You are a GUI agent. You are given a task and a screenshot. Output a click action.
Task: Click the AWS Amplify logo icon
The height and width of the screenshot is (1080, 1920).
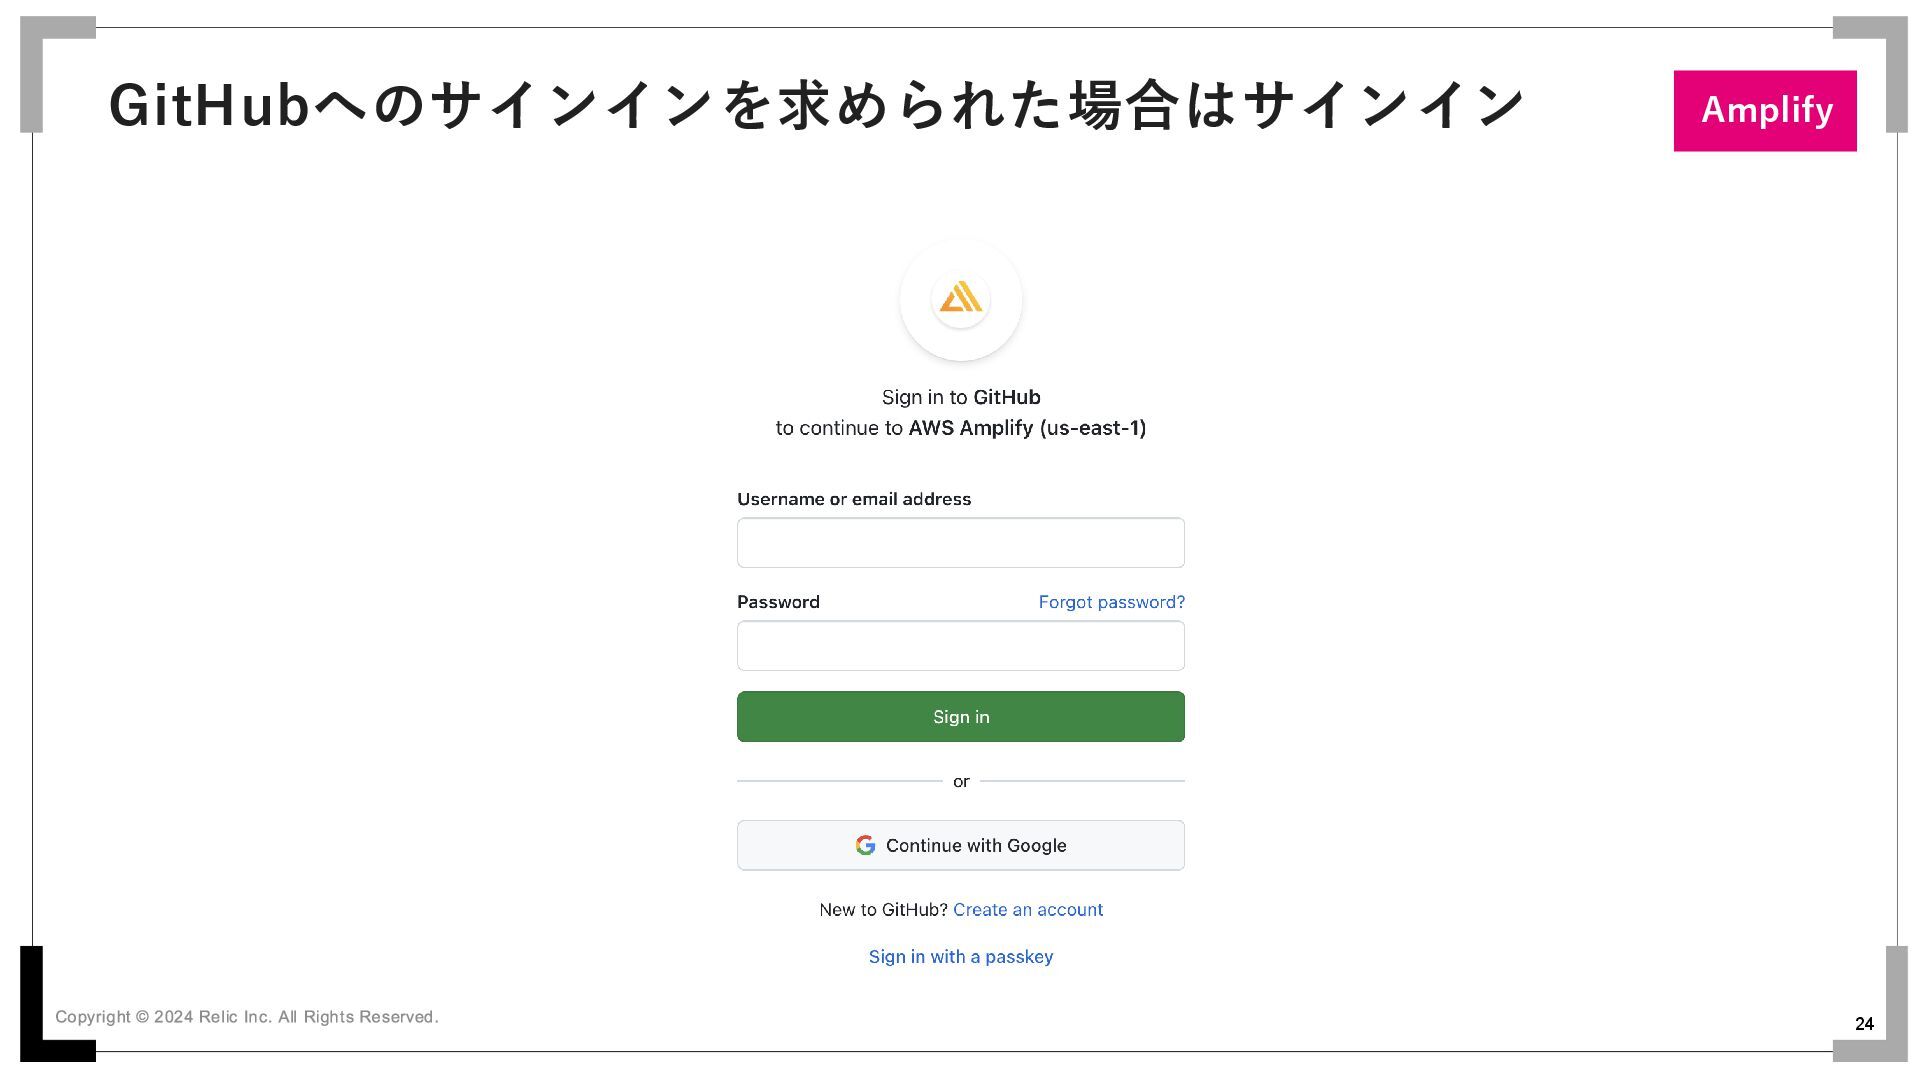pyautogui.click(x=961, y=297)
